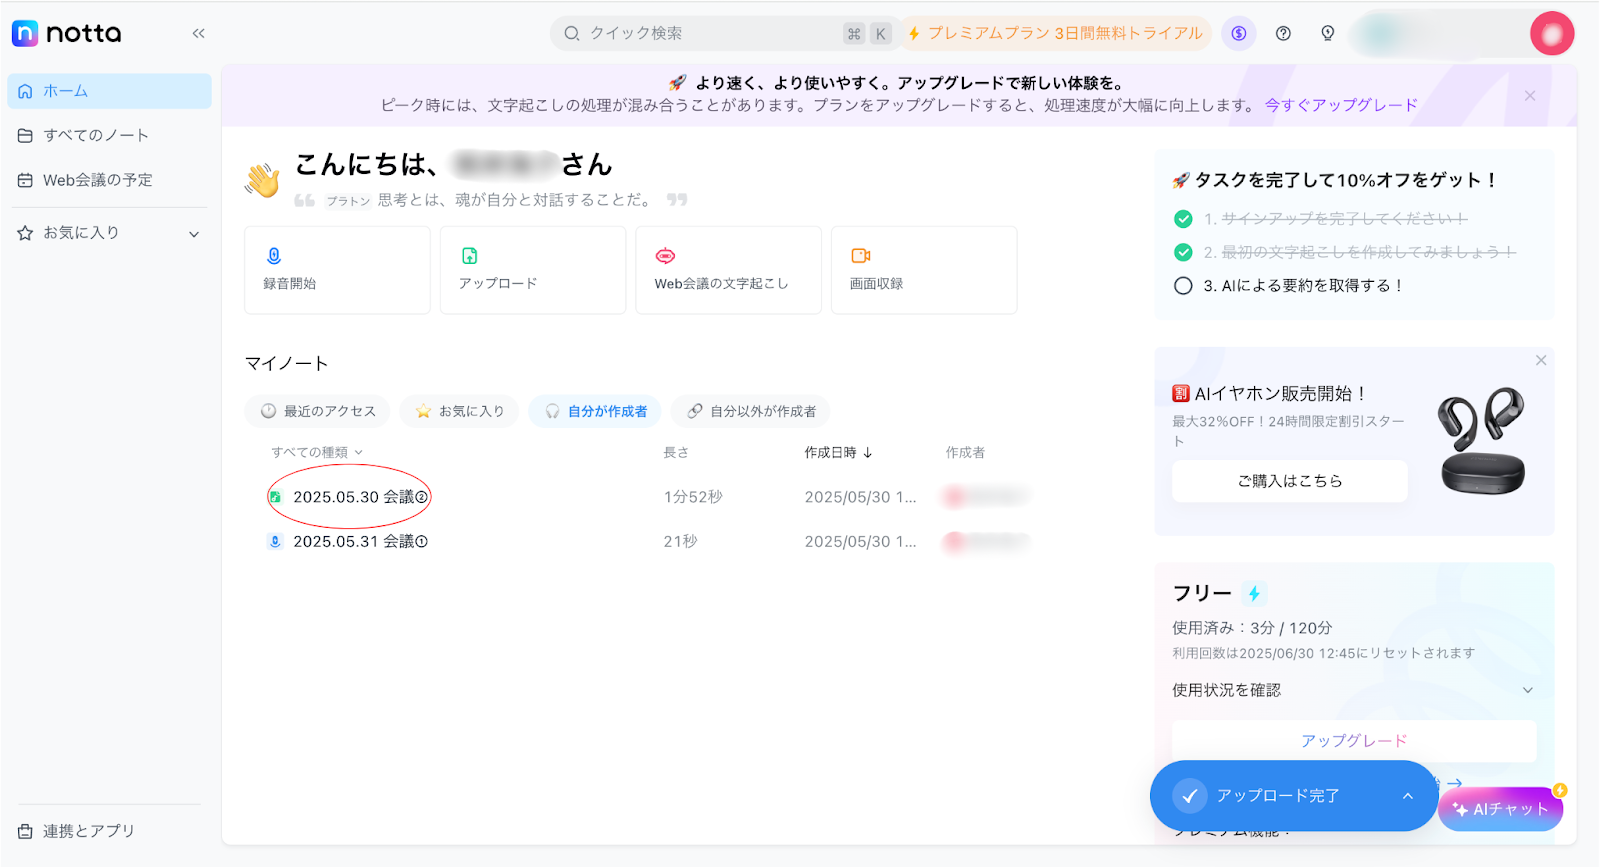Click the lightbulb icon in header
The image size is (1600, 867).
point(1327,33)
